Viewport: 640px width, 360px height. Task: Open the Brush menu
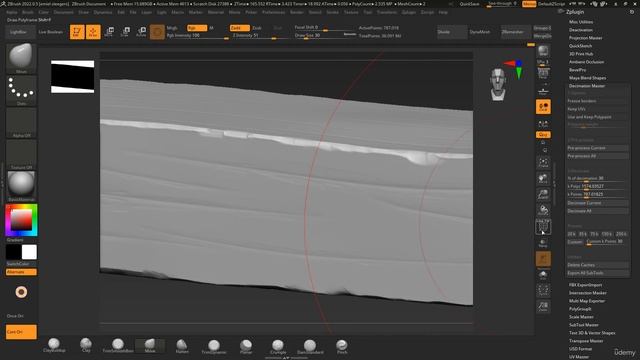pyautogui.click(x=28, y=12)
